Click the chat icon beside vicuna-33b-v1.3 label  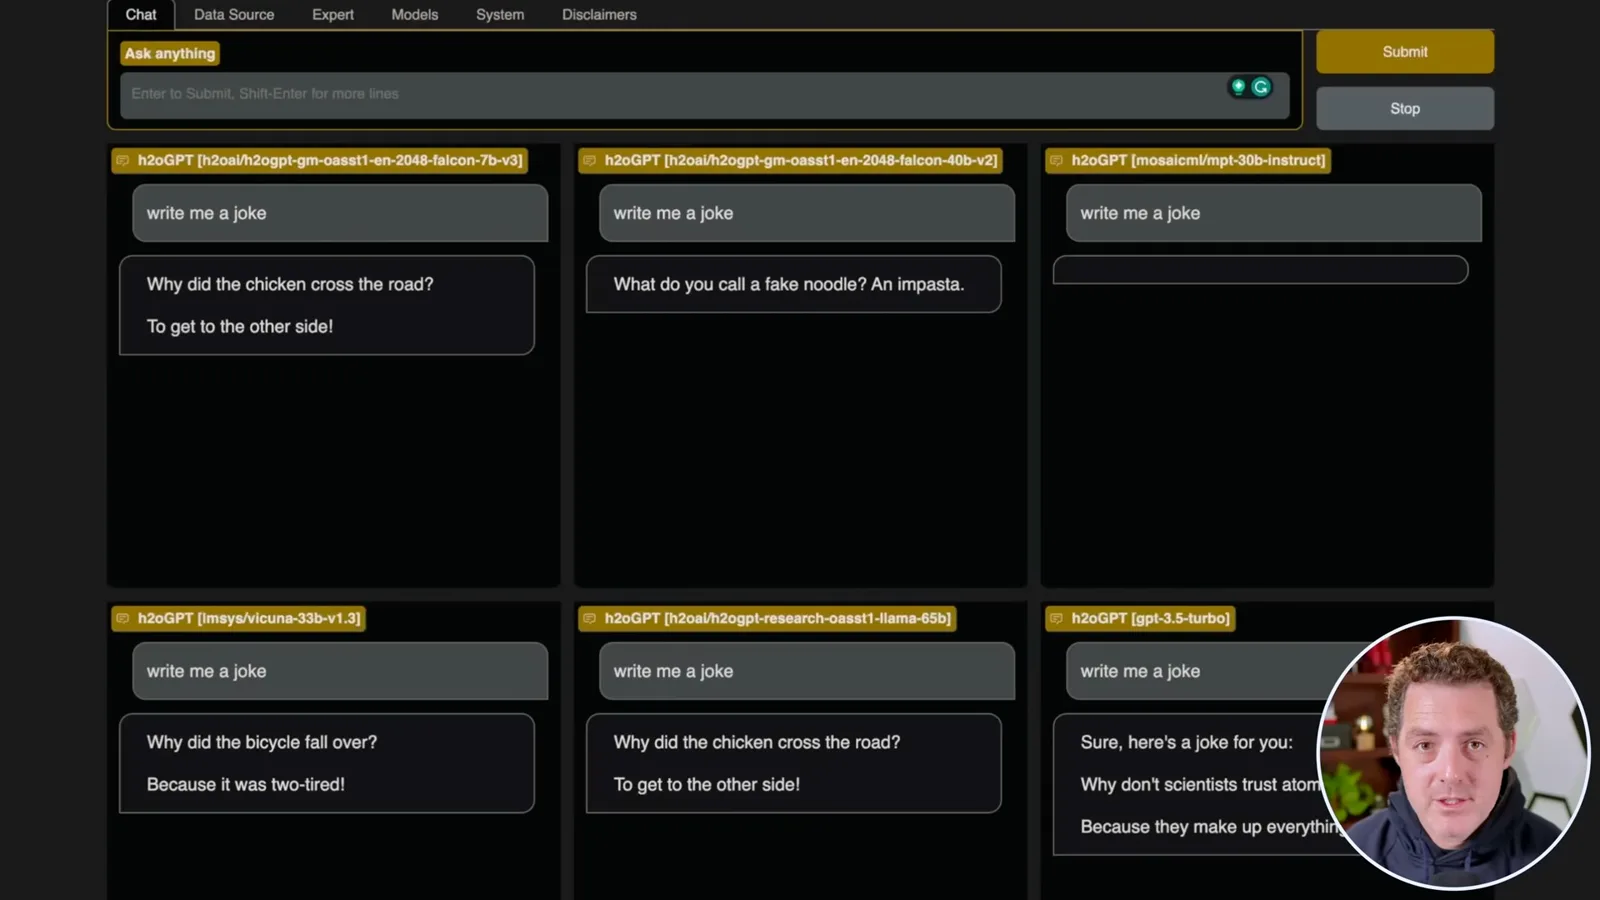coord(123,618)
